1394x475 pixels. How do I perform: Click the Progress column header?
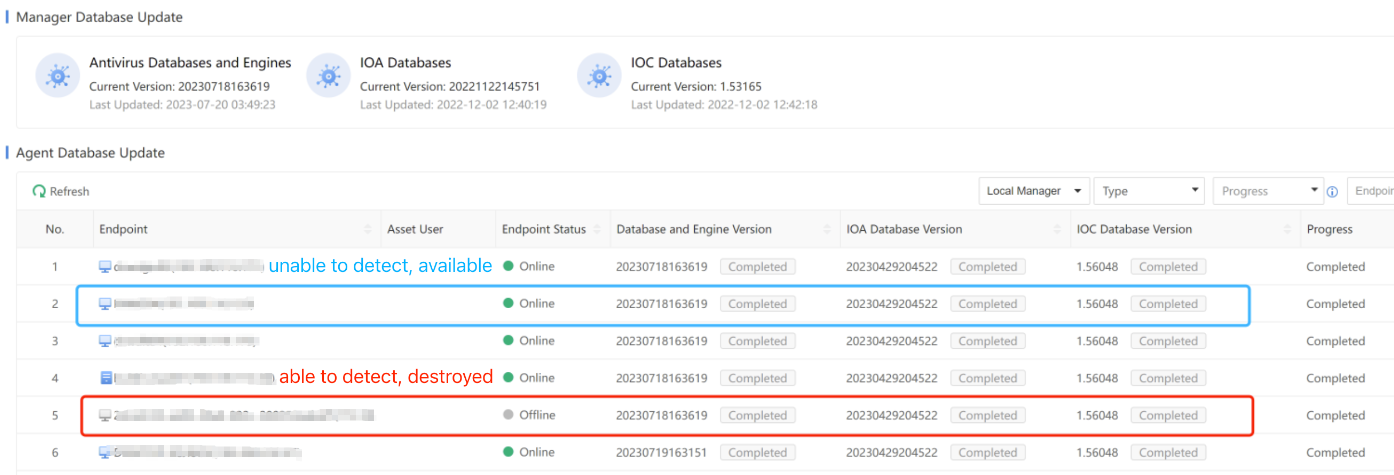pos(1329,230)
